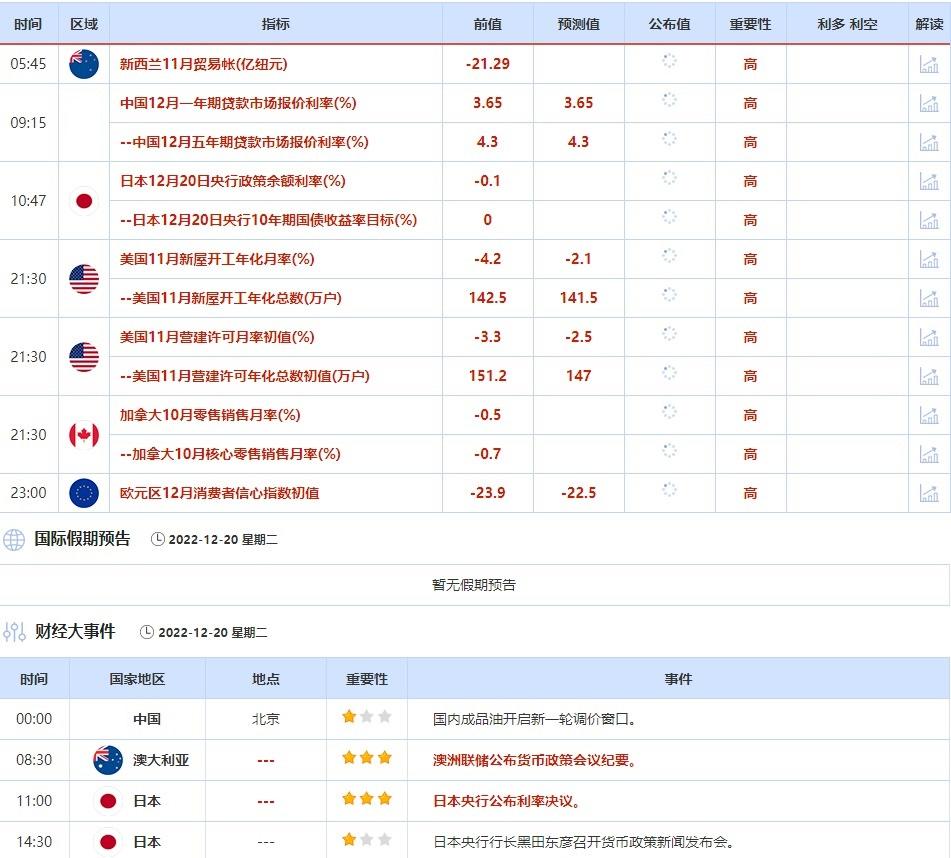Viewport: 951px width, 858px height.
Task: Click the 财经大事件 section settings icon
Action: pyautogui.click(x=14, y=632)
